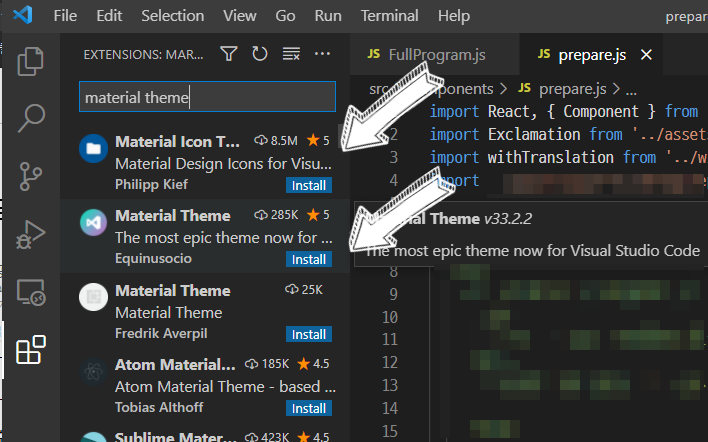The image size is (708, 442).
Task: Close the prepare.js tab
Action: (647, 55)
